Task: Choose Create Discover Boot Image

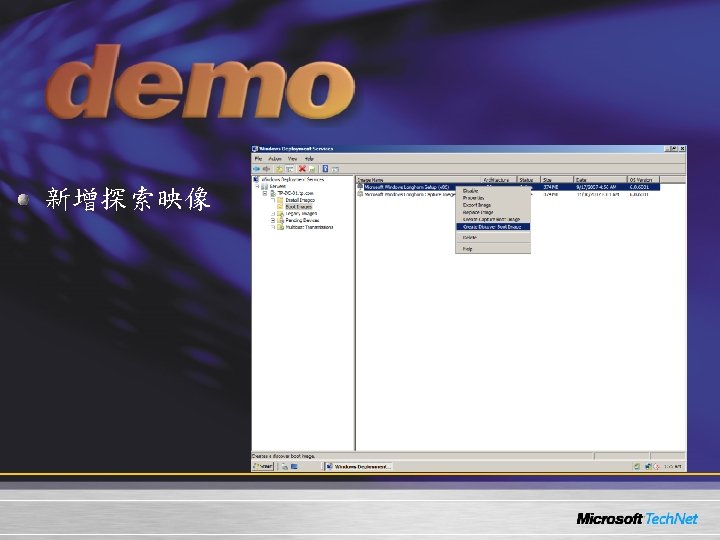Action: pos(493,227)
